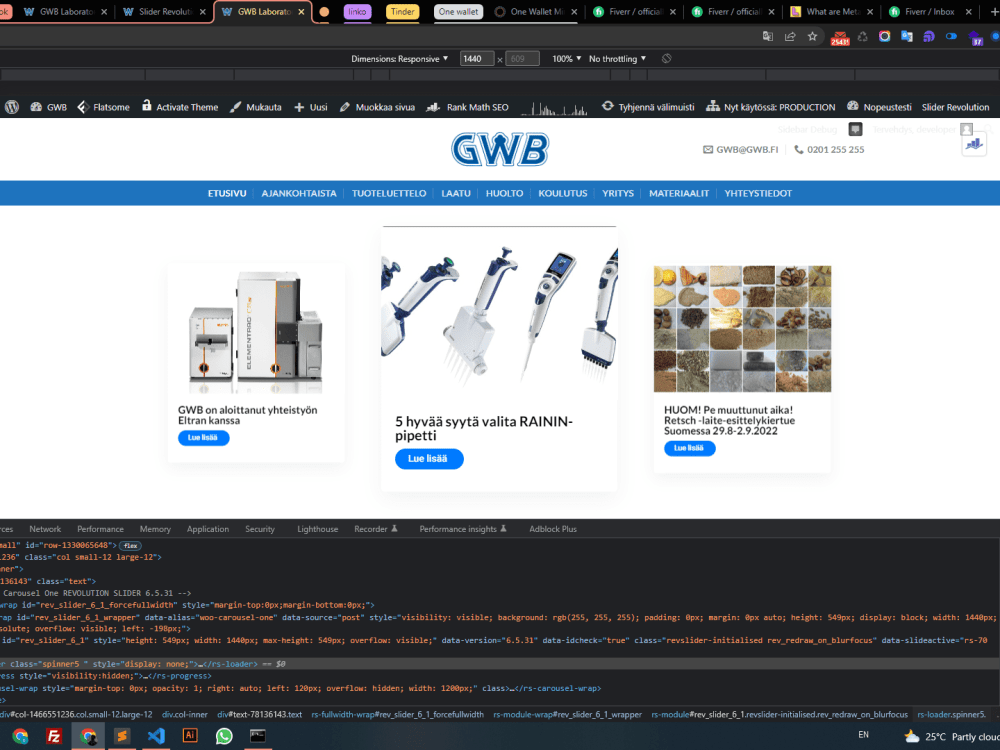The width and height of the screenshot is (1000, 750).
Task: Switch to DevTools Network tab
Action: (45, 529)
